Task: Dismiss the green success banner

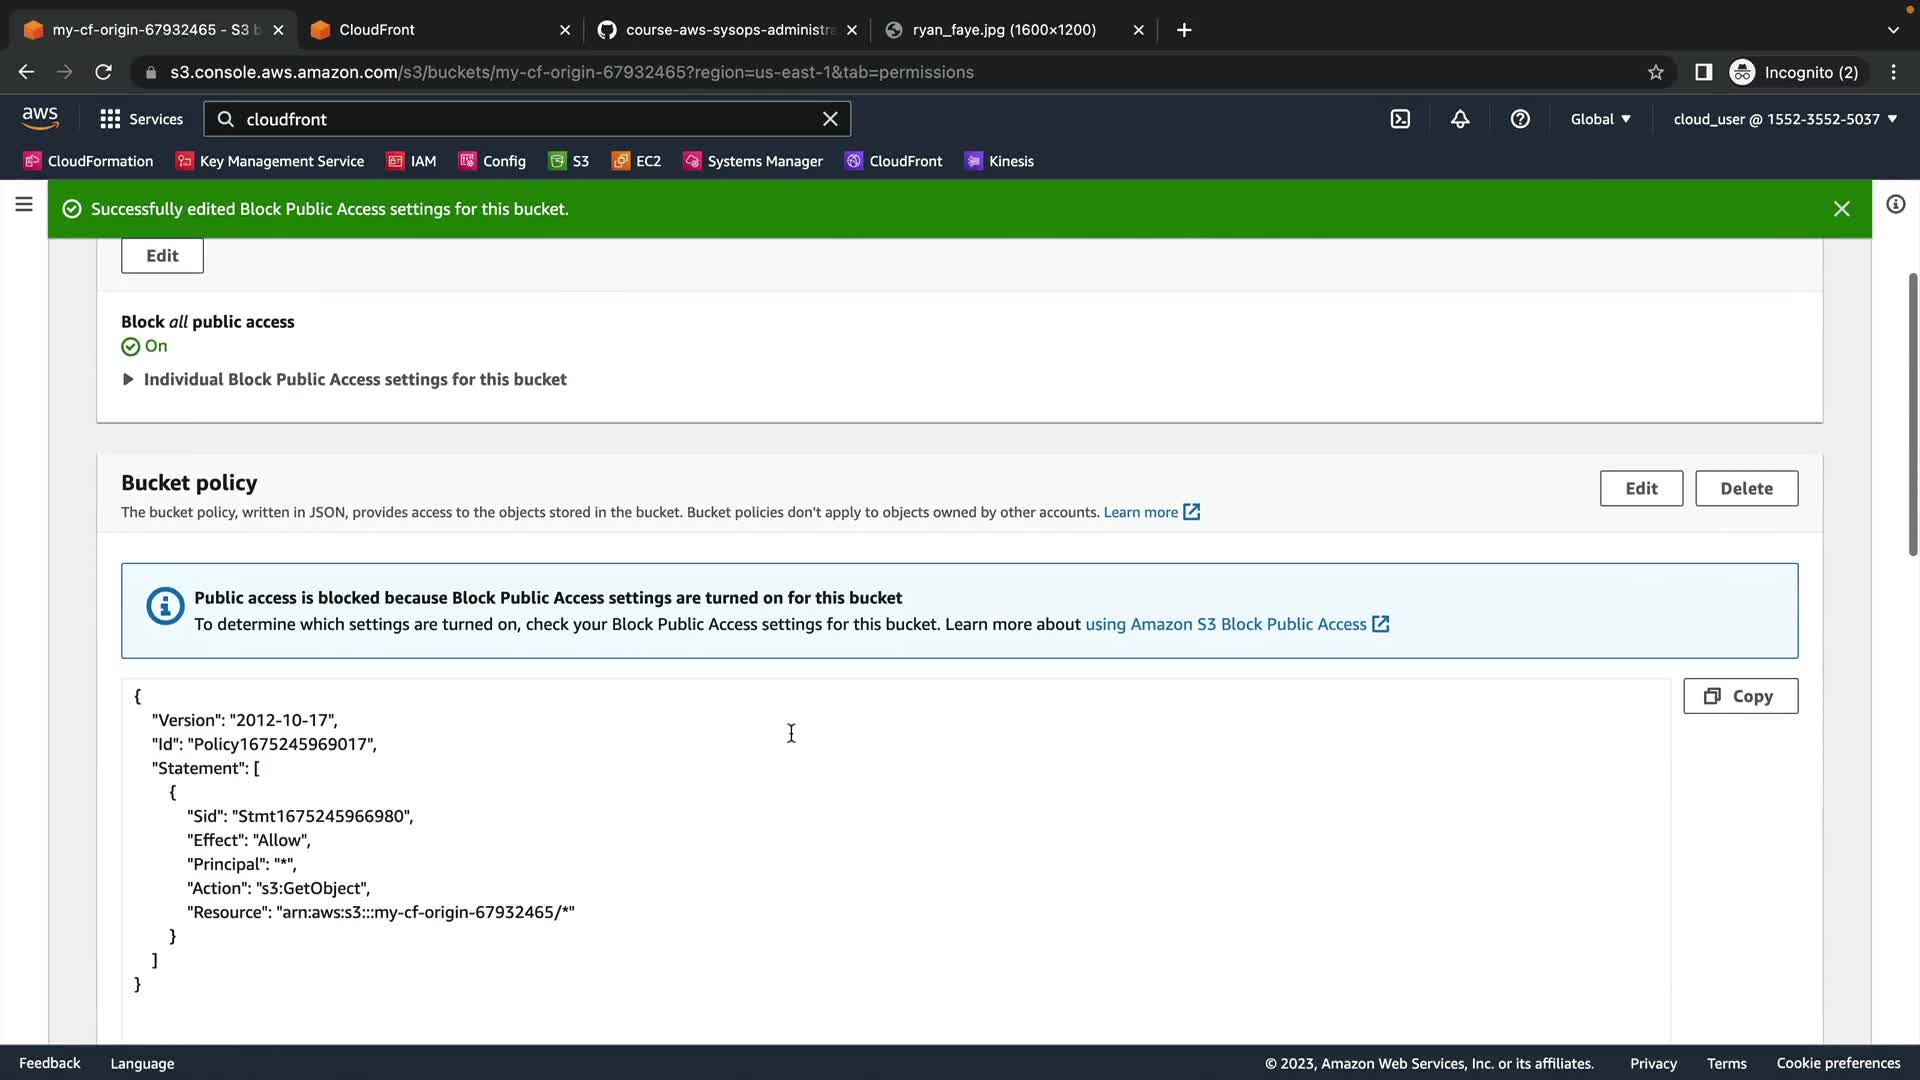Action: pos(1841,209)
